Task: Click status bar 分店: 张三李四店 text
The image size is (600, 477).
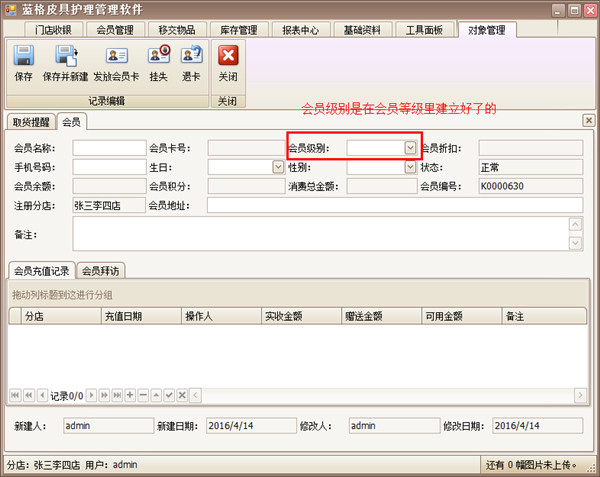Action: (x=43, y=465)
